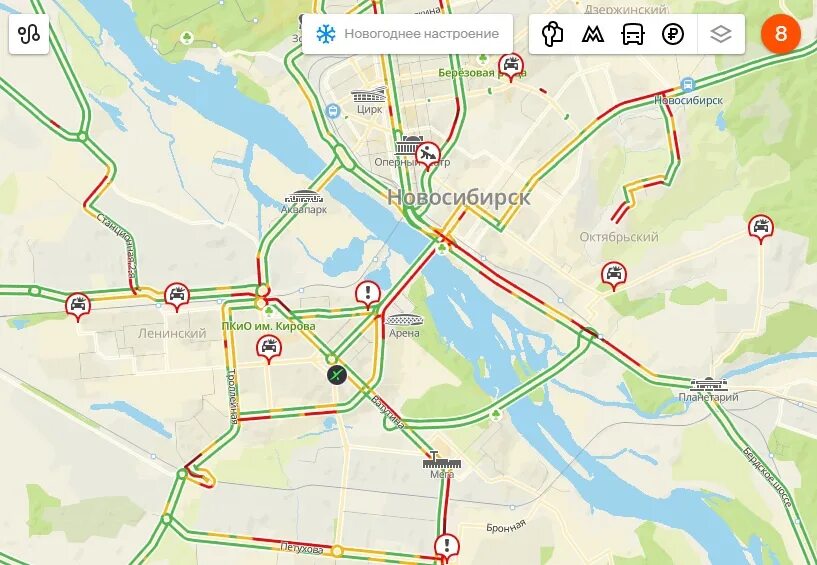The width and height of the screenshot is (817, 565).
Task: Open the map layers selector
Action: [x=721, y=34]
